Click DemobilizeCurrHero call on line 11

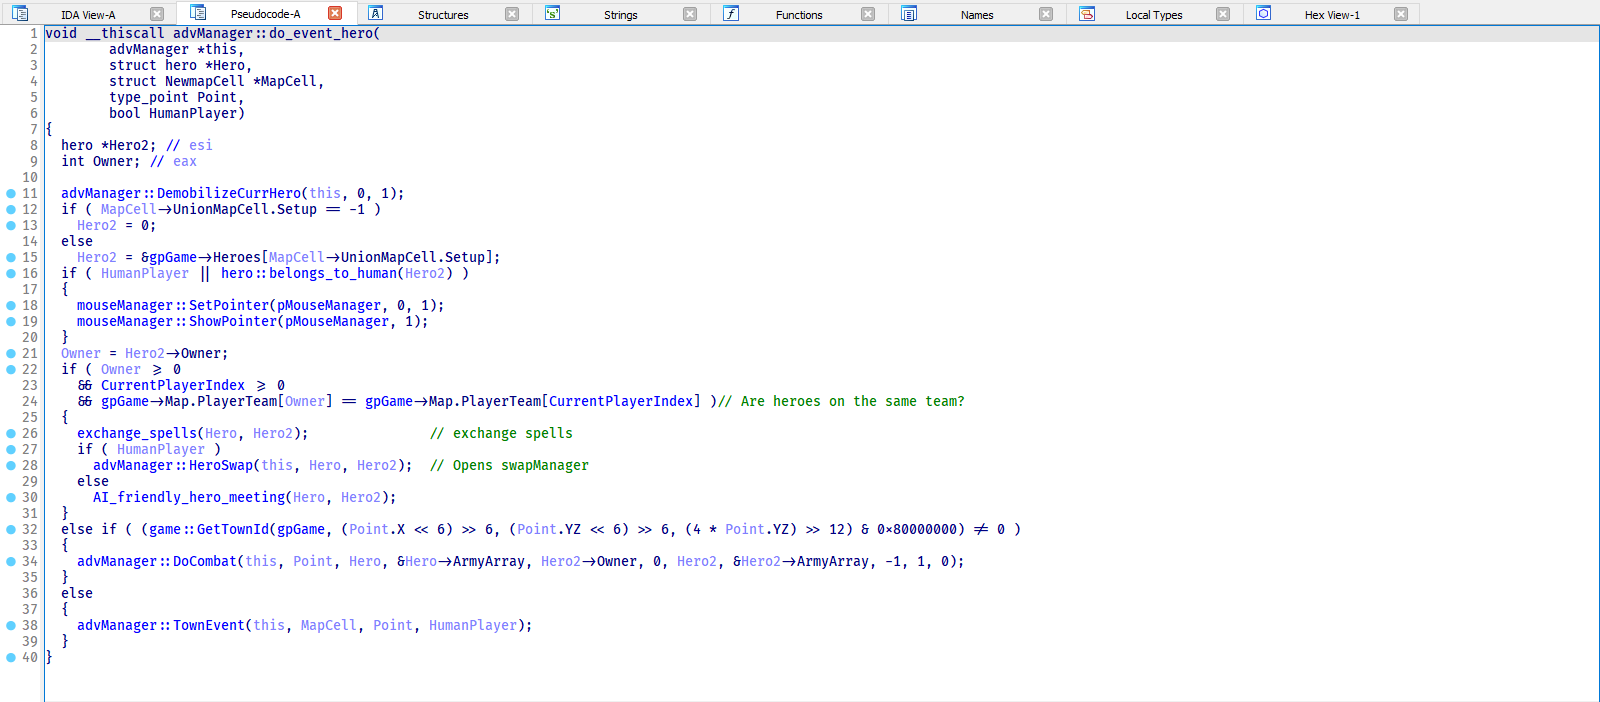[x=181, y=193]
